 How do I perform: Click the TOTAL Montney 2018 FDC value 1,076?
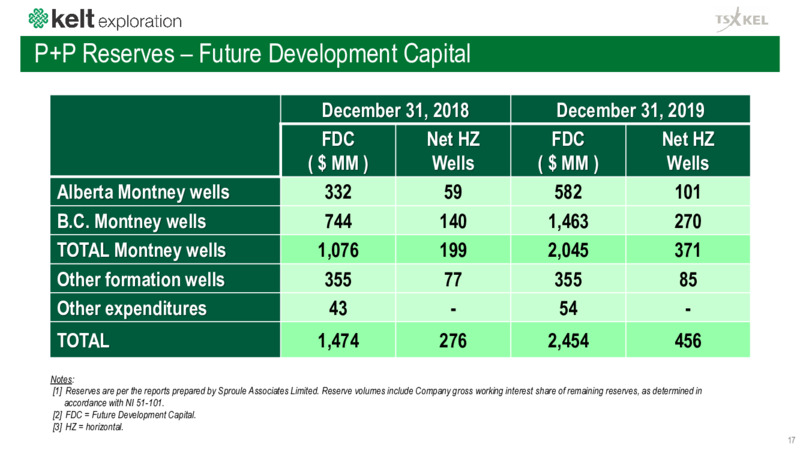coord(338,251)
